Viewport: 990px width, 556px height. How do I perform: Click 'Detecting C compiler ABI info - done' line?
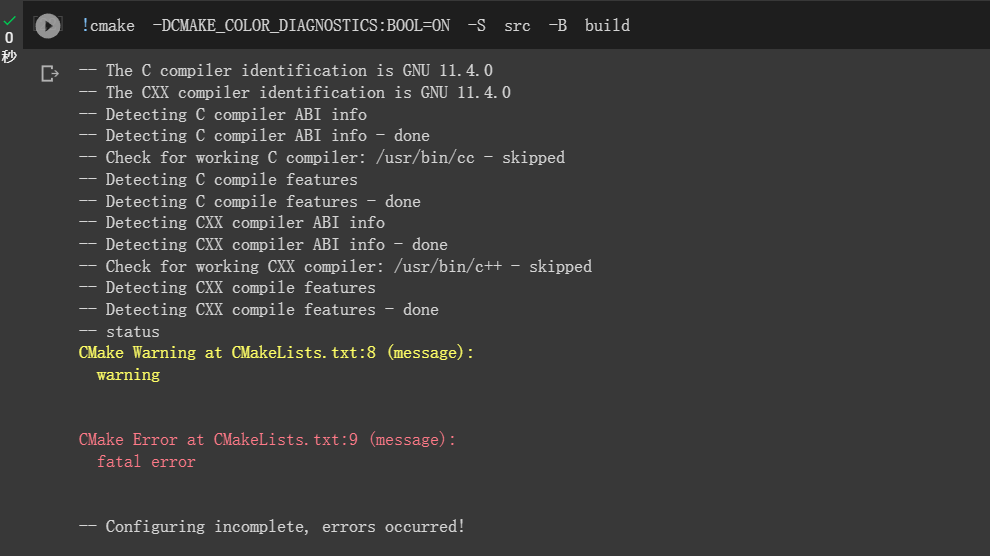254,136
